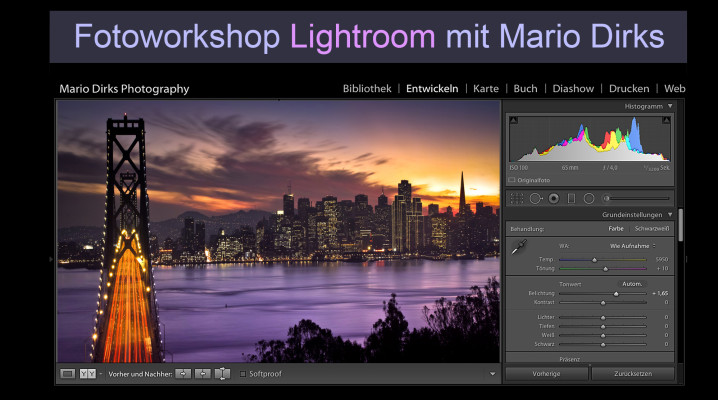Go to the Web module
The width and height of the screenshot is (718, 400).
coord(675,89)
